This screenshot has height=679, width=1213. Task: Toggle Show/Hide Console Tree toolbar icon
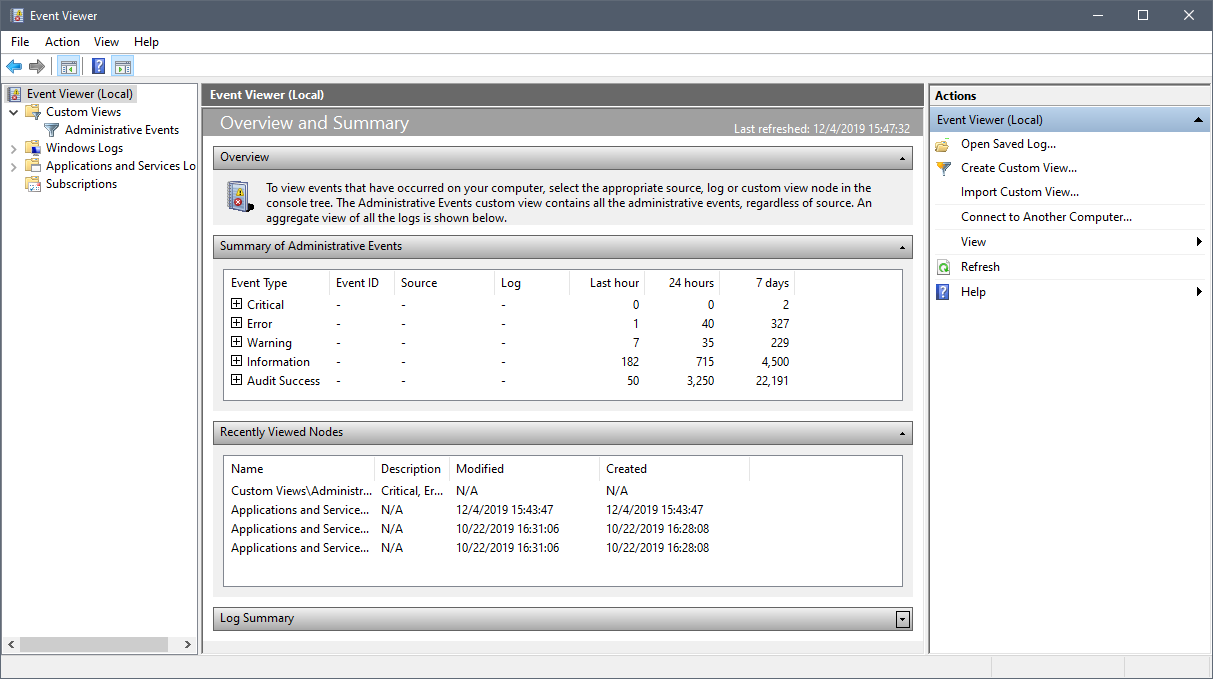tap(68, 67)
